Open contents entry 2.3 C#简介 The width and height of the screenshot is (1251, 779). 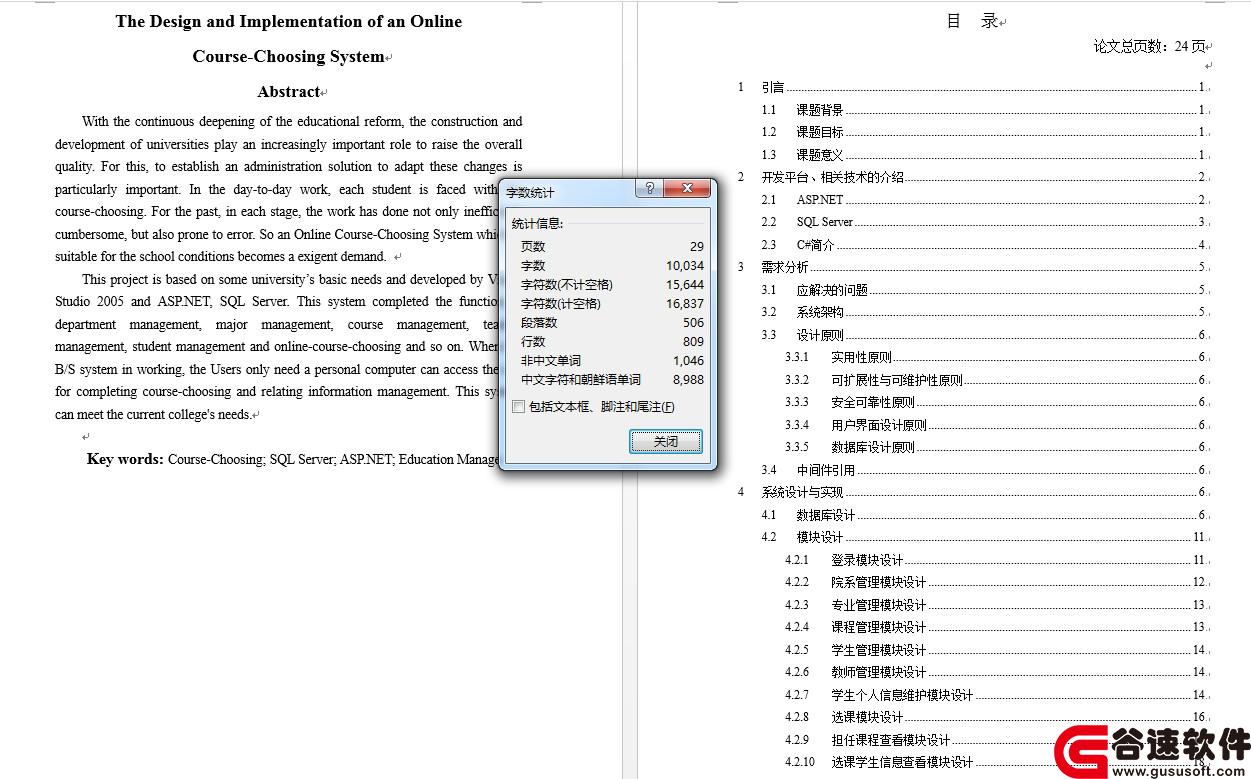coord(984,245)
